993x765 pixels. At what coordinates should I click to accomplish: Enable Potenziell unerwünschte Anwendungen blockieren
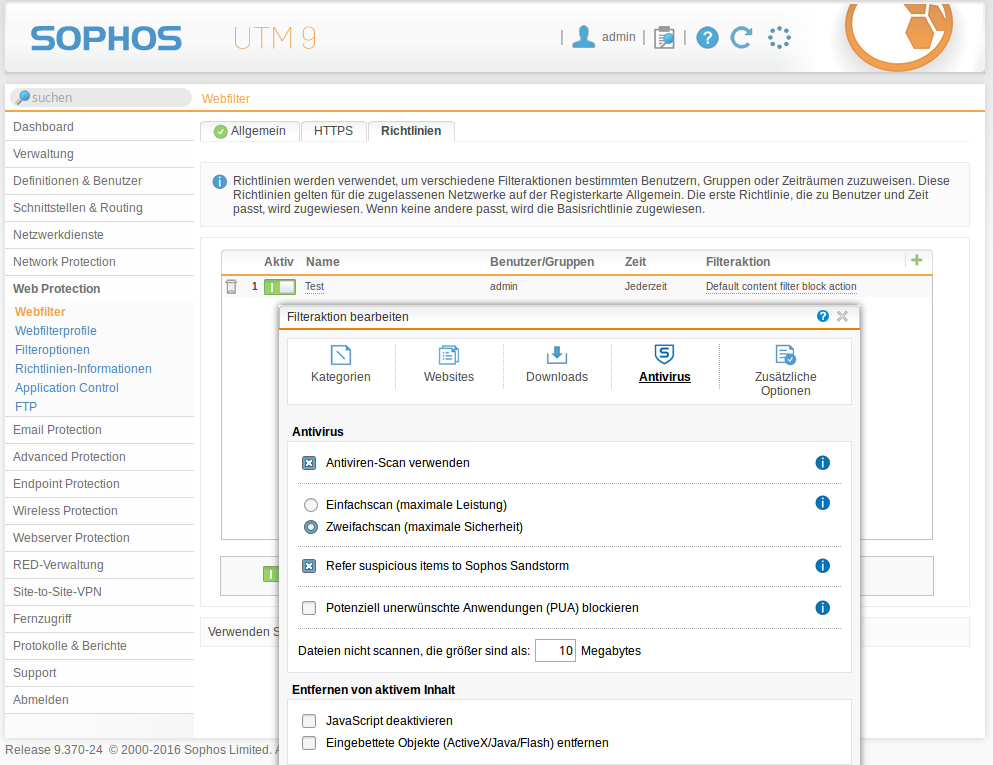pyautogui.click(x=309, y=608)
